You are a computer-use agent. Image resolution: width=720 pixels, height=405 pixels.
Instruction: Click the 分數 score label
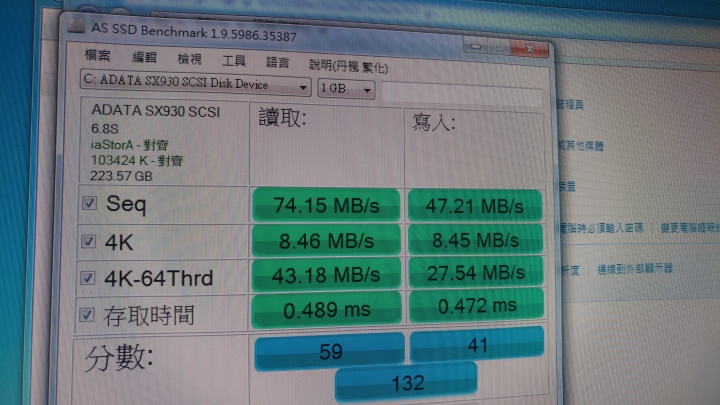click(118, 359)
